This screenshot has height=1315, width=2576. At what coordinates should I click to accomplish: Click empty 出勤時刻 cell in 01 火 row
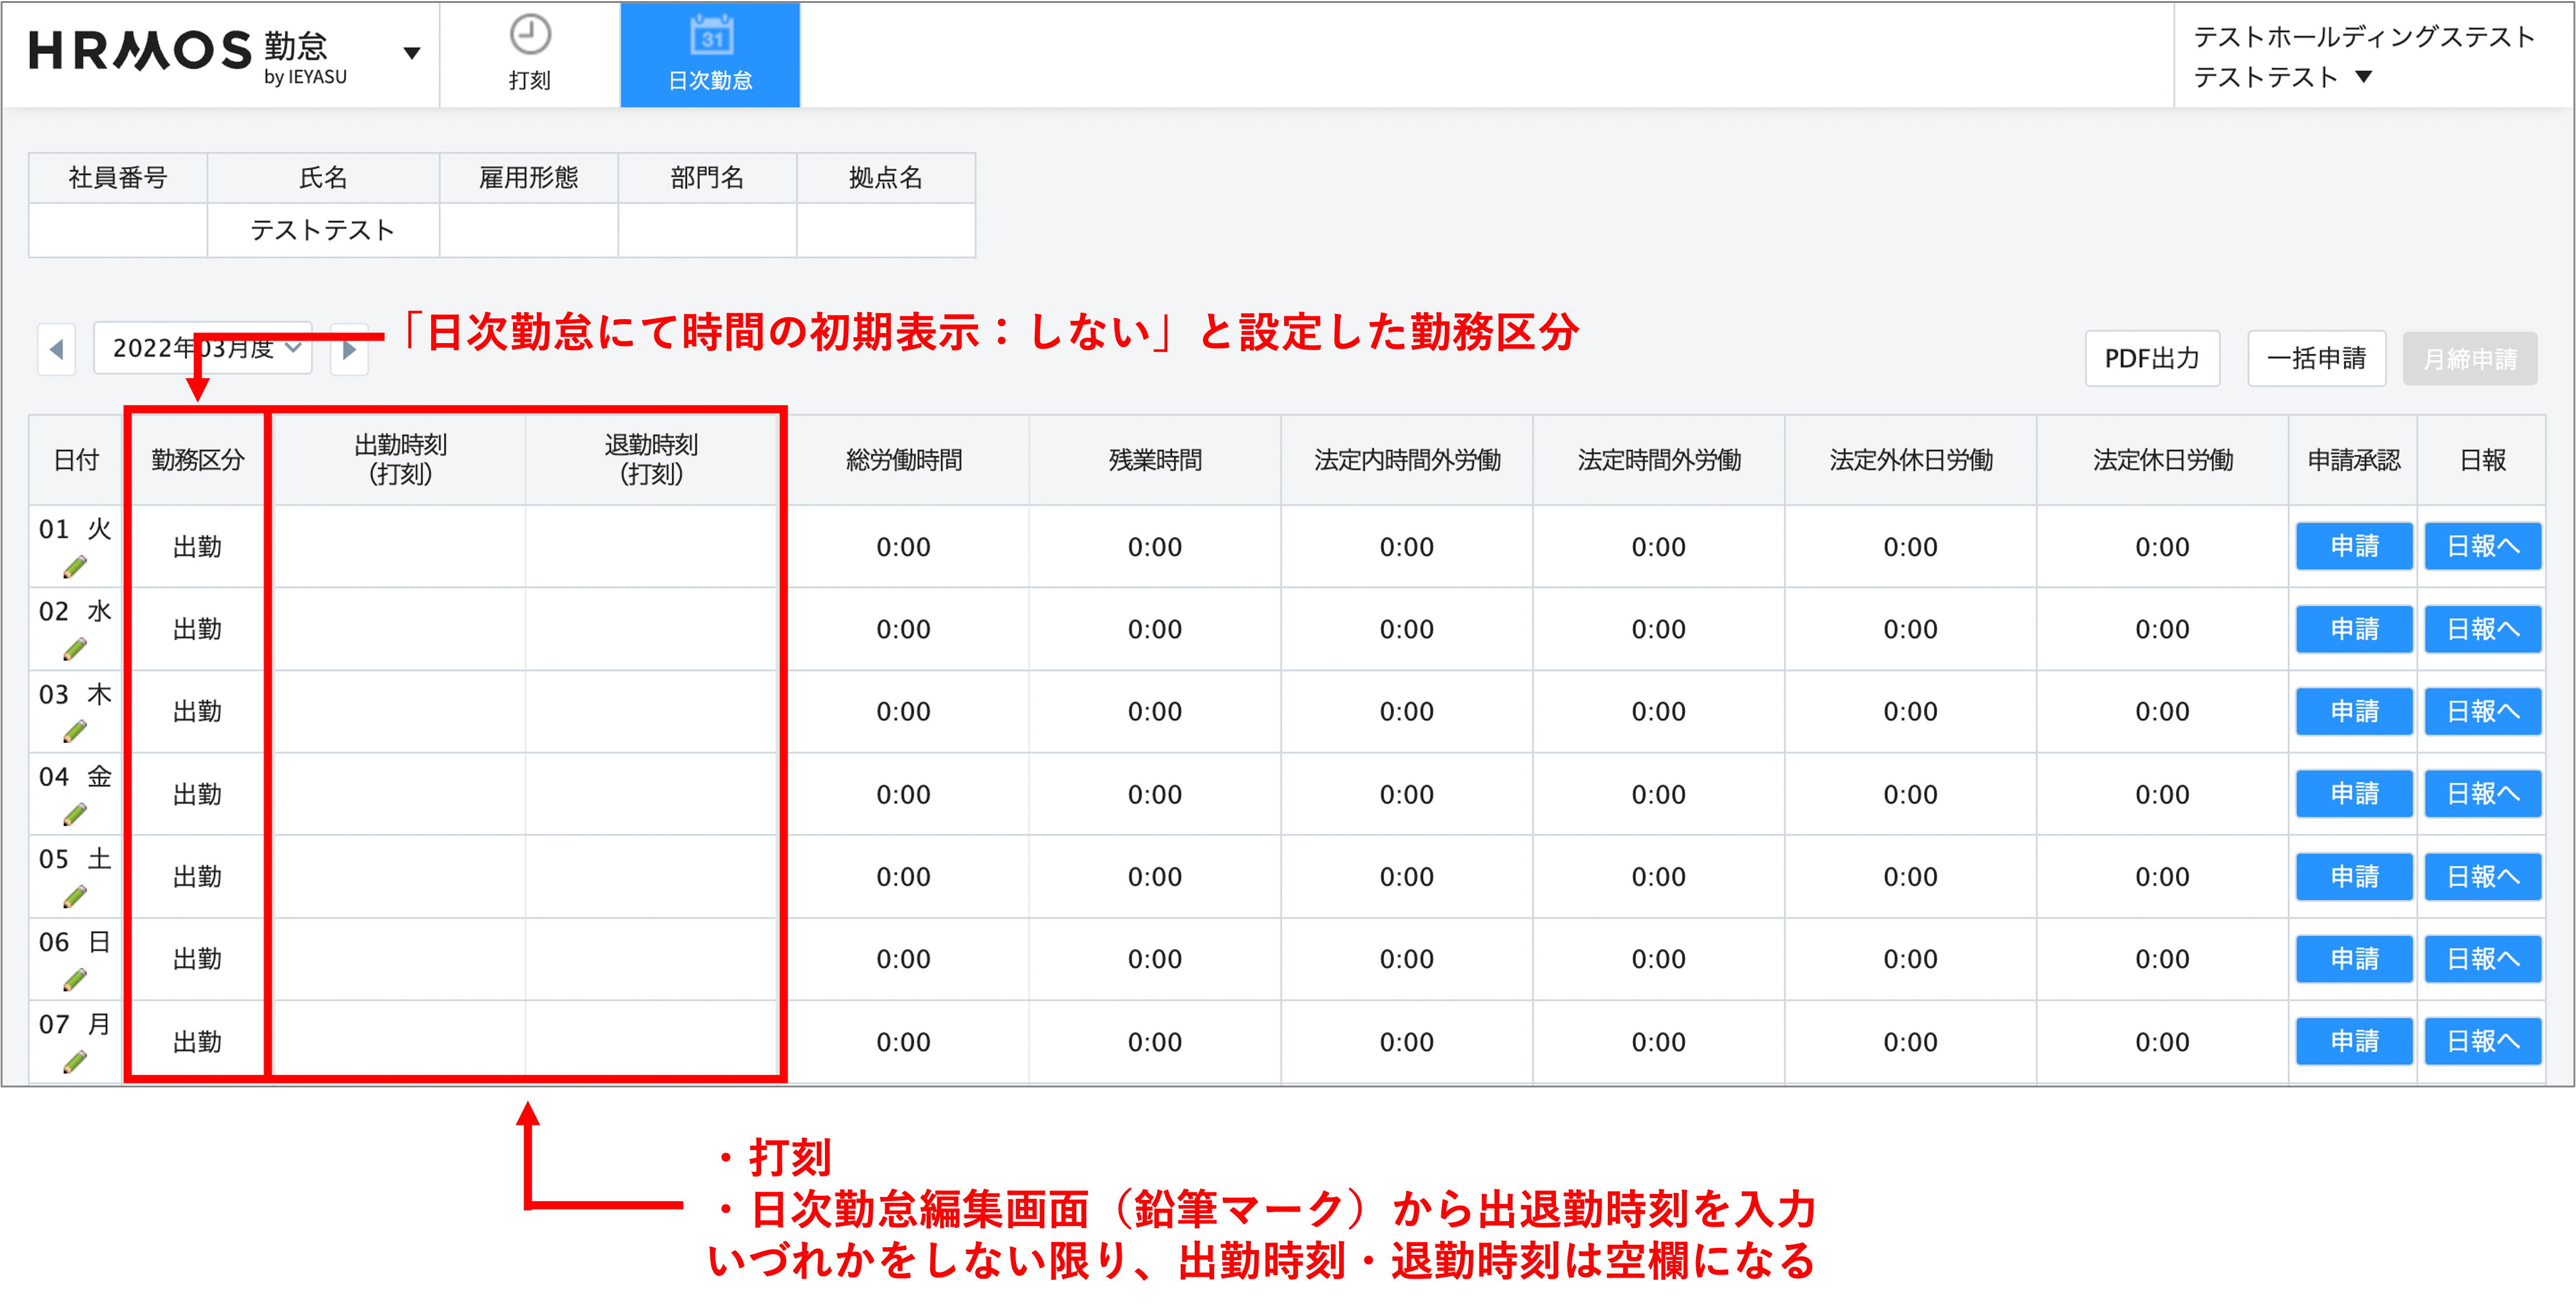[x=400, y=547]
